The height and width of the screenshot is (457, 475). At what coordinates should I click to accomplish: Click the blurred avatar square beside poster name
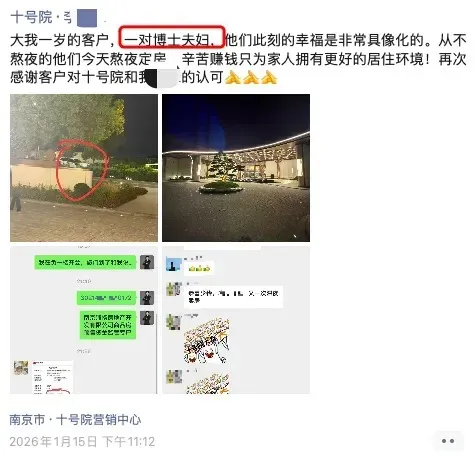pos(87,18)
